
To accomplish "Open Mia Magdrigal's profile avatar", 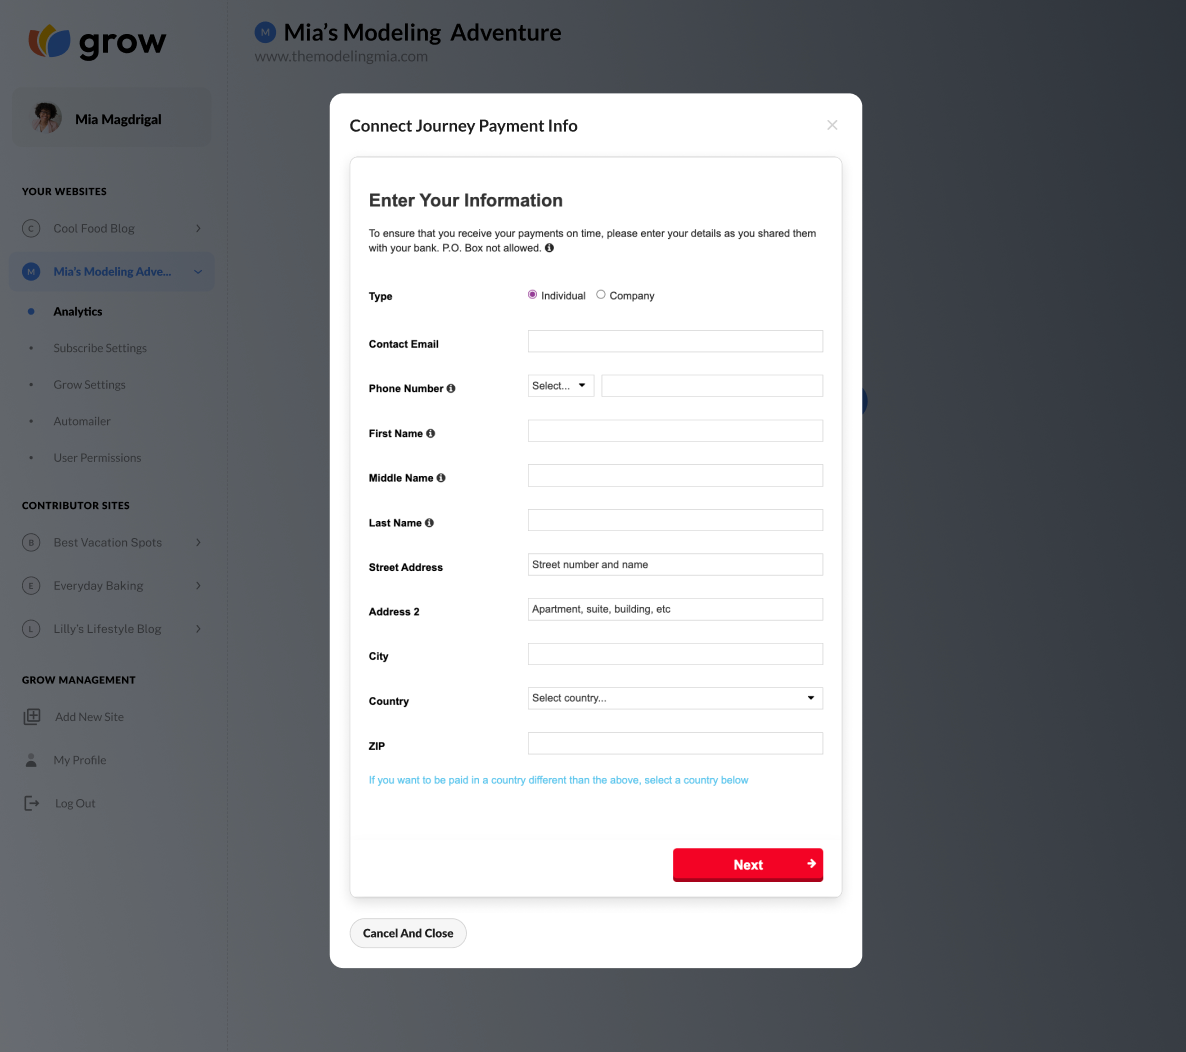I will point(47,118).
